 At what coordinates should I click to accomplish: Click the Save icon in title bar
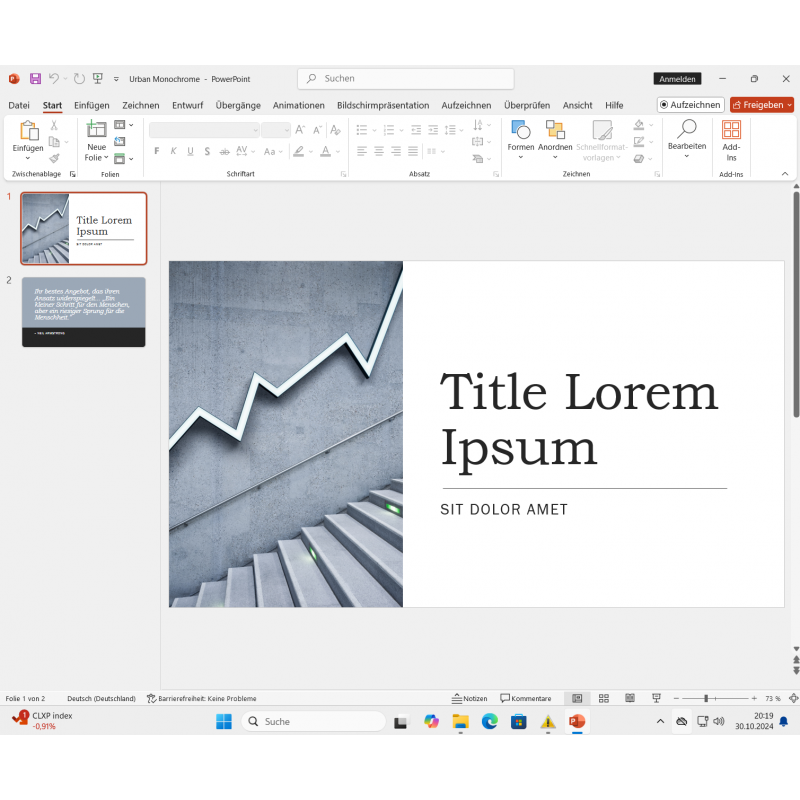pos(35,79)
